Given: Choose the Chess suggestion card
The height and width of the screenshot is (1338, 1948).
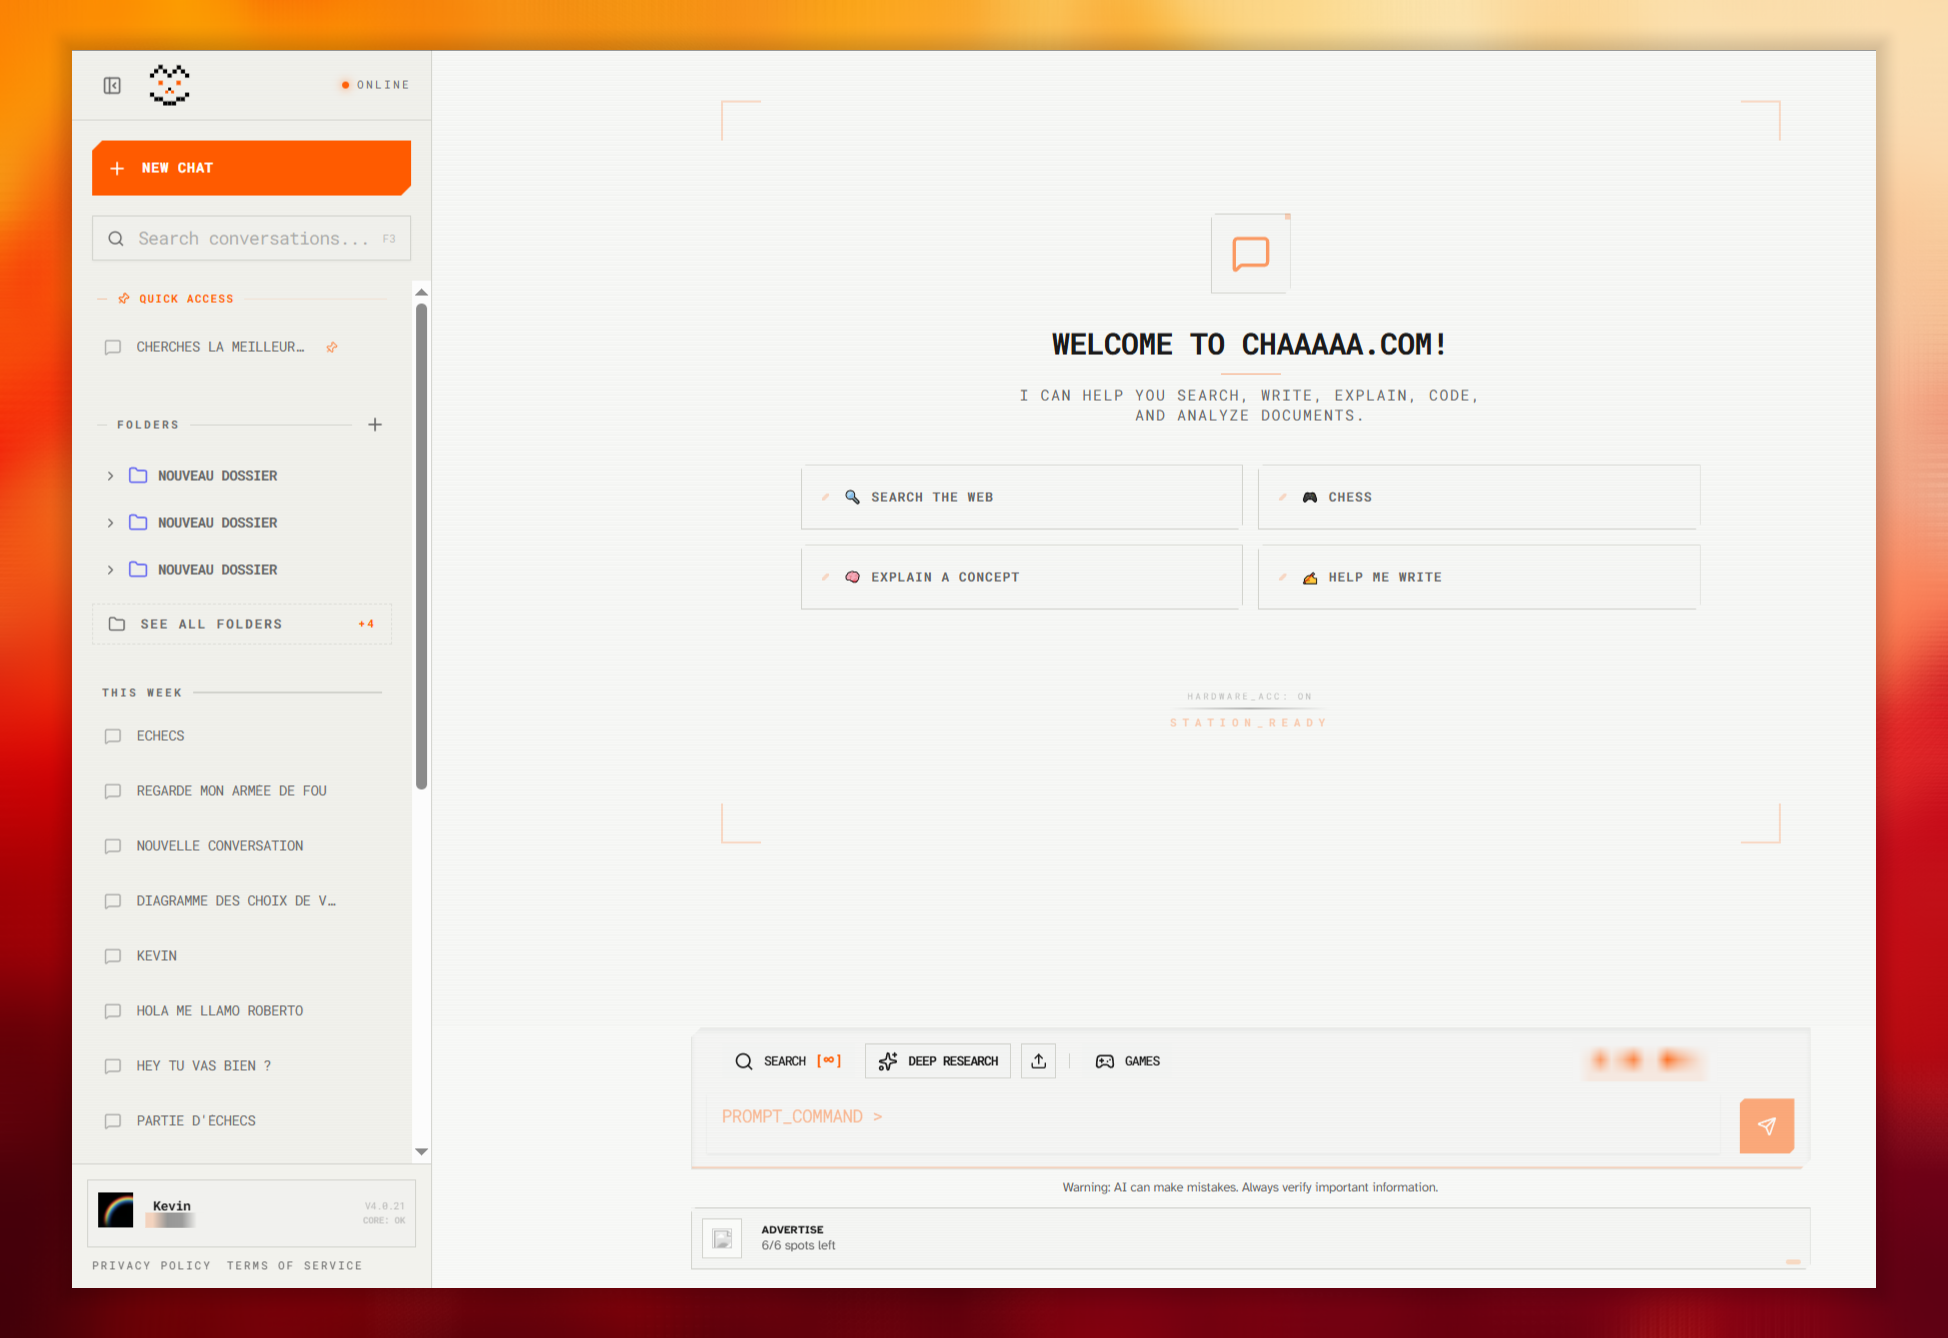Looking at the screenshot, I should [1479, 497].
